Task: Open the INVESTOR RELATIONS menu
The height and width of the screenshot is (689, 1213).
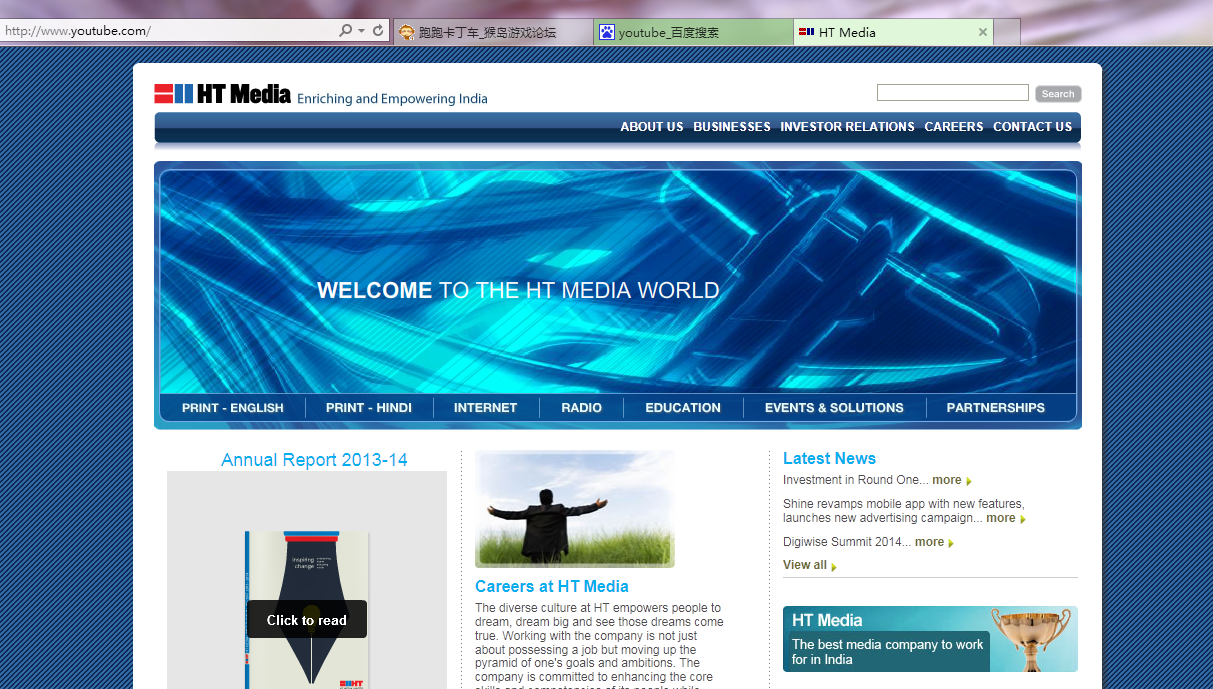Action: pyautogui.click(x=847, y=127)
